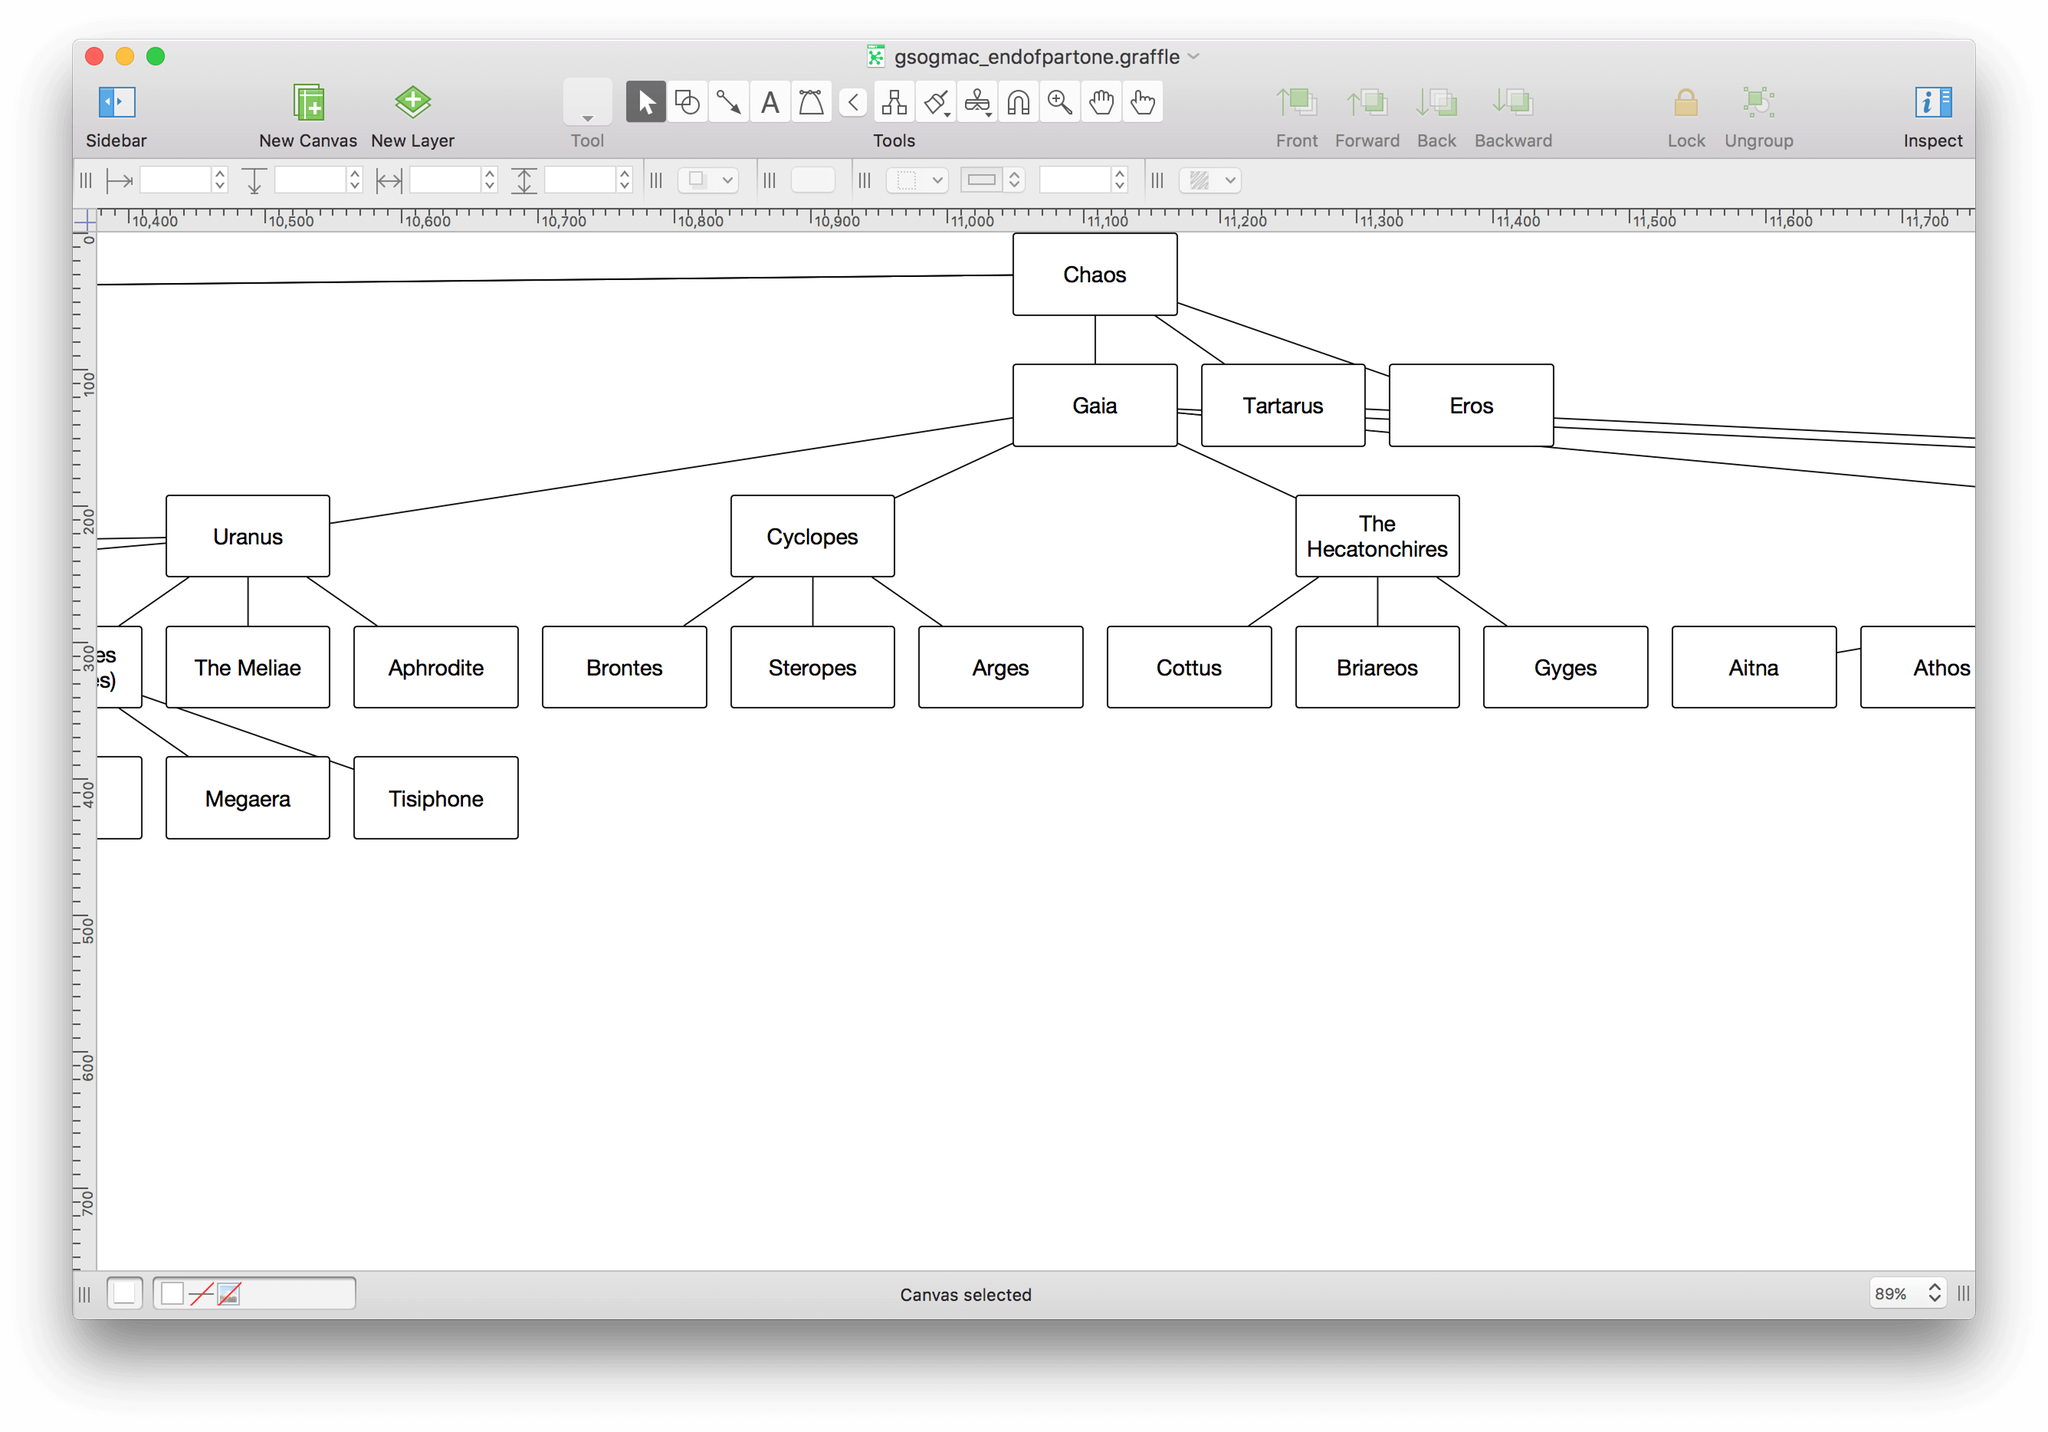2048x1432 pixels.
Task: Select the Diagram tool
Action: (894, 102)
